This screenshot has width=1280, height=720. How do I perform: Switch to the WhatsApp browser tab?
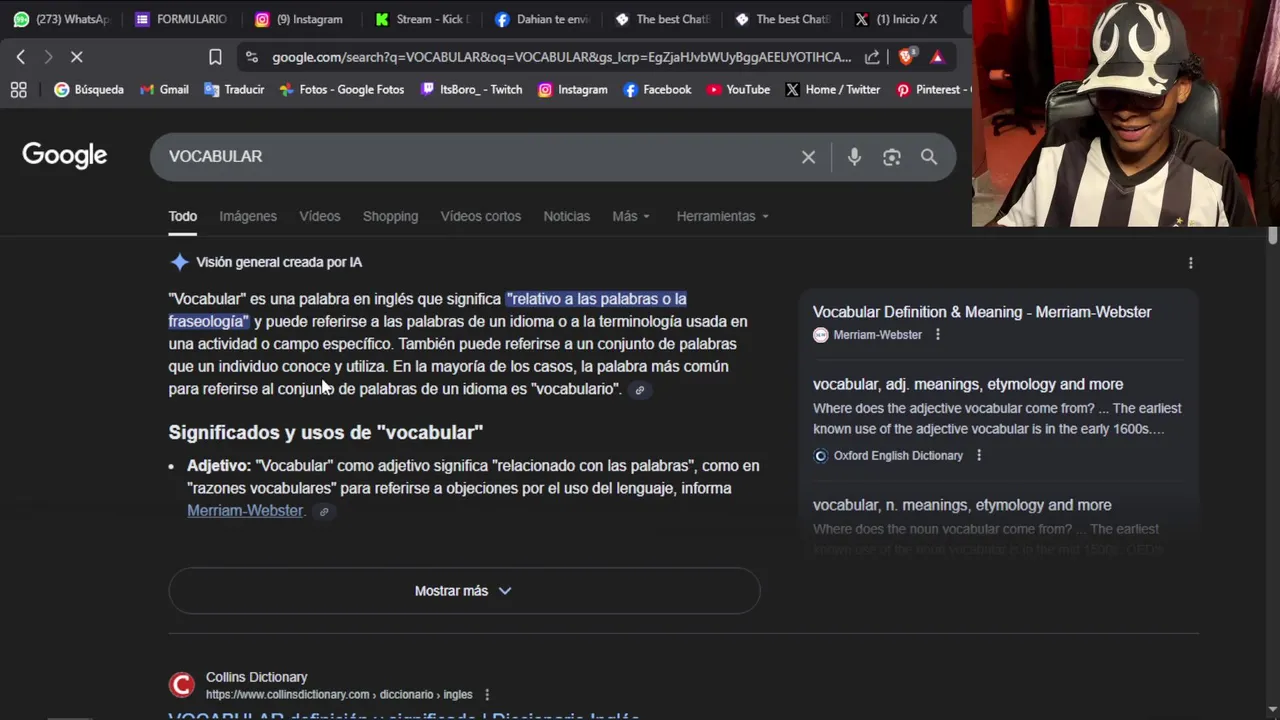pos(62,19)
